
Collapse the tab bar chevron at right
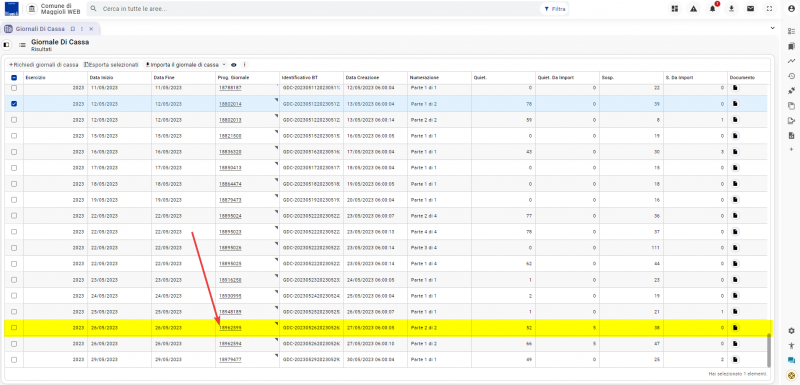[x=772, y=28]
